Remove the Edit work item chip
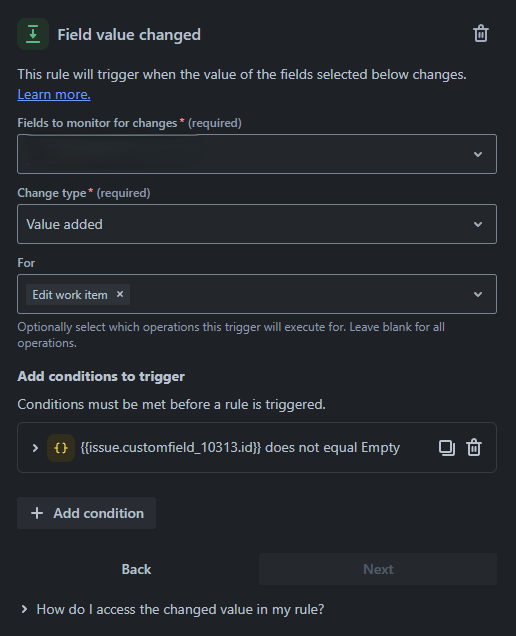Image resolution: width=516 pixels, height=636 pixels. (x=120, y=294)
